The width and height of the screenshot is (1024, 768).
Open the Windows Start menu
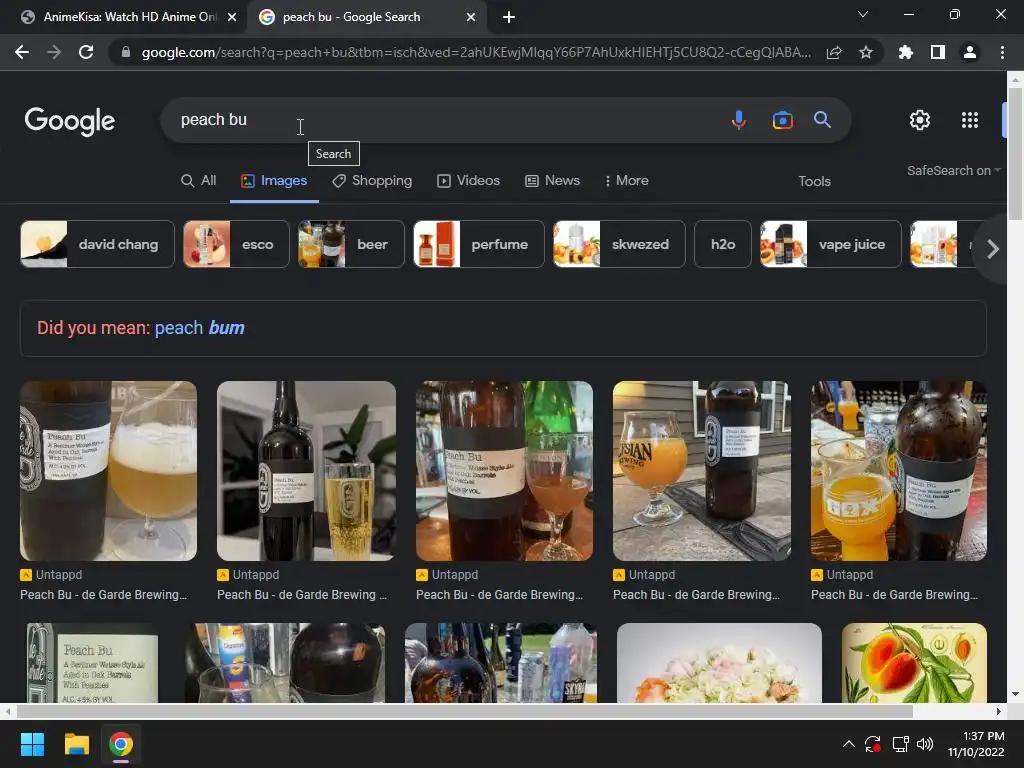coord(32,744)
